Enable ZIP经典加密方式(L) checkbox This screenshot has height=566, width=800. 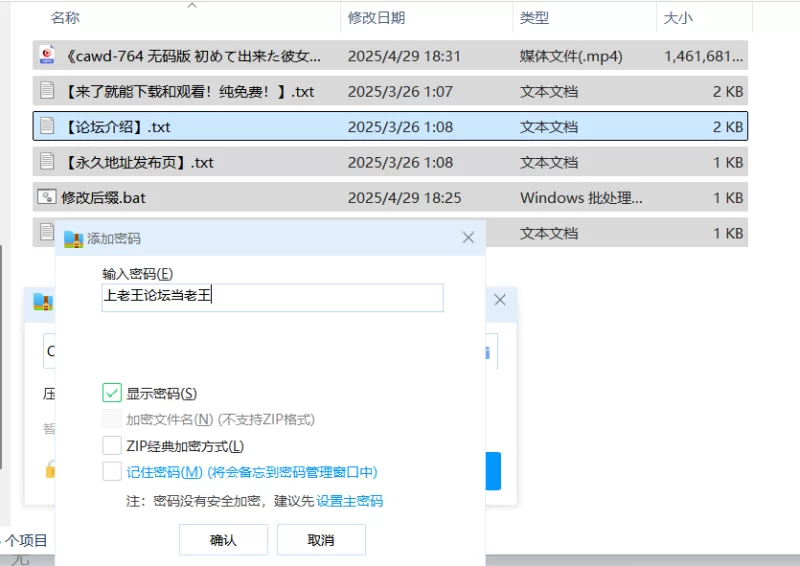tap(112, 446)
